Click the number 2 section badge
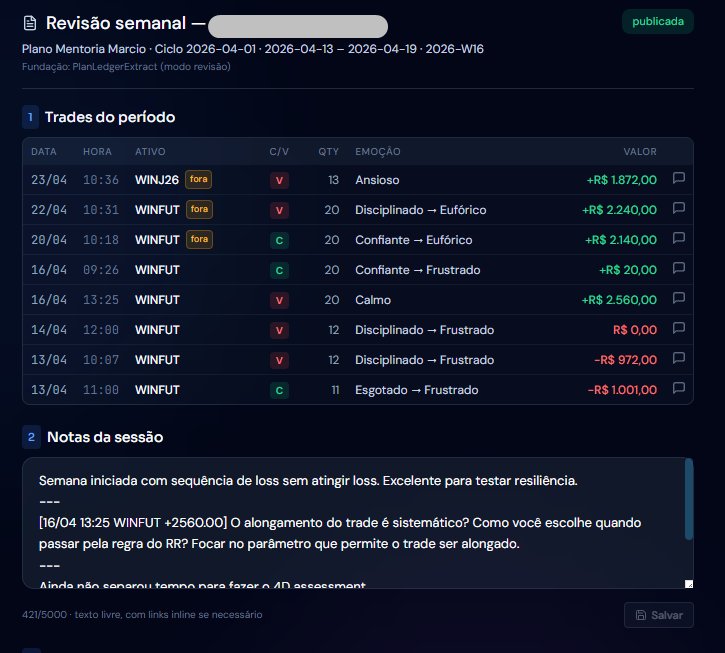This screenshot has height=653, width=725. tap(31, 437)
